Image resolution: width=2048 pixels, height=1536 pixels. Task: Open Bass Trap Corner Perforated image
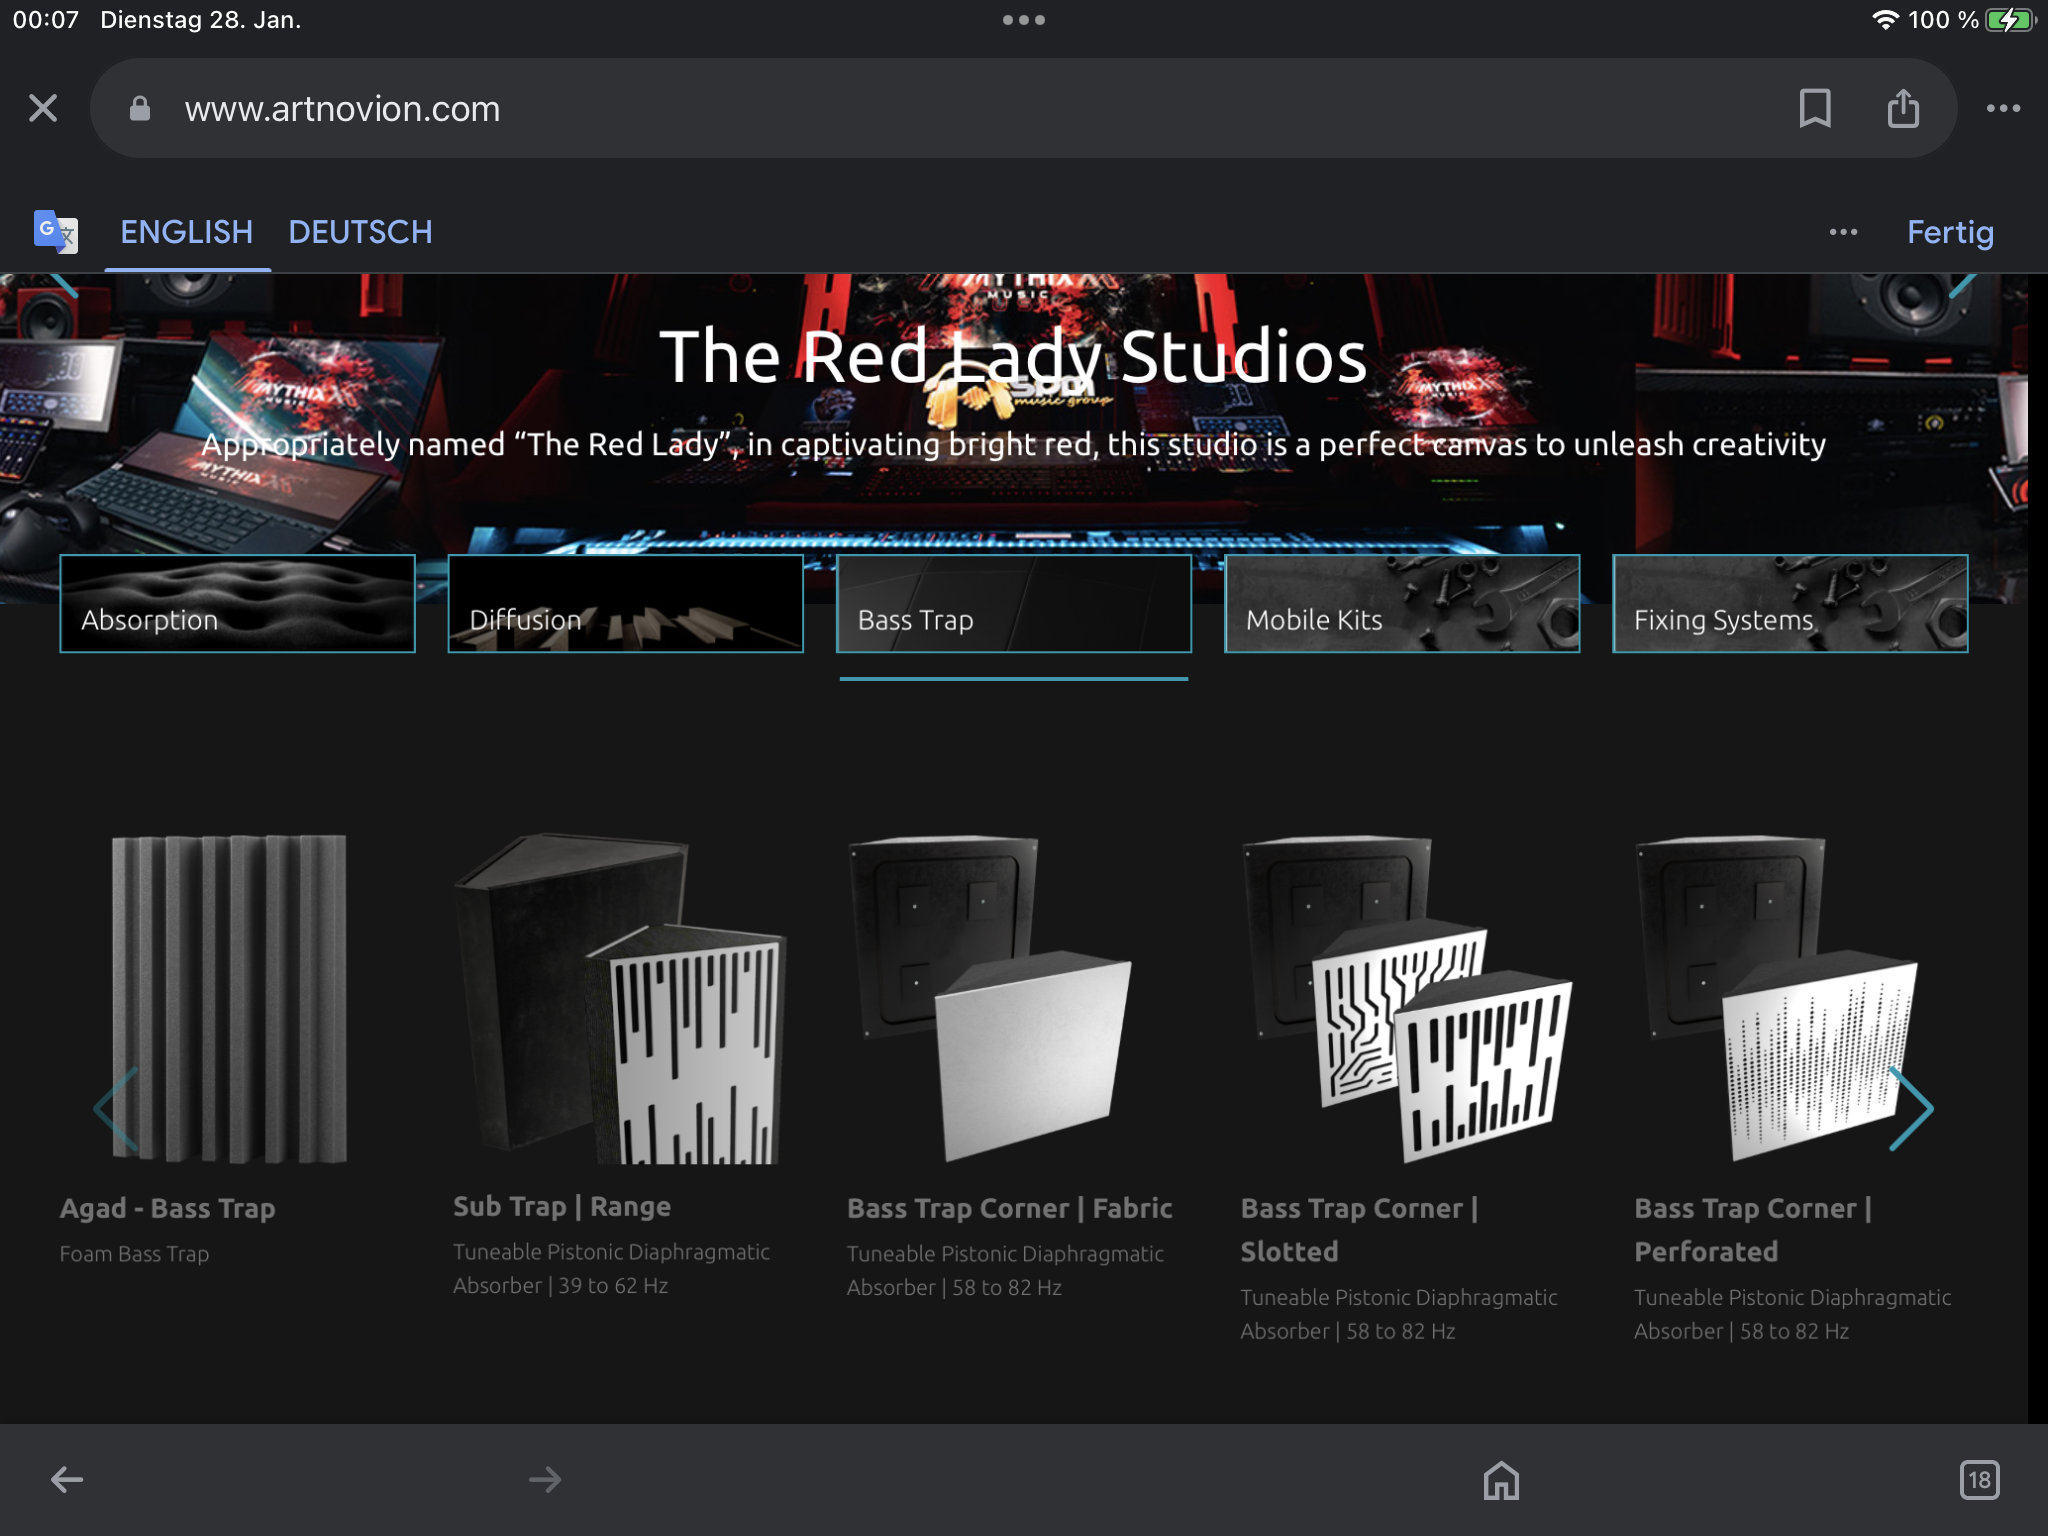pyautogui.click(x=1778, y=999)
